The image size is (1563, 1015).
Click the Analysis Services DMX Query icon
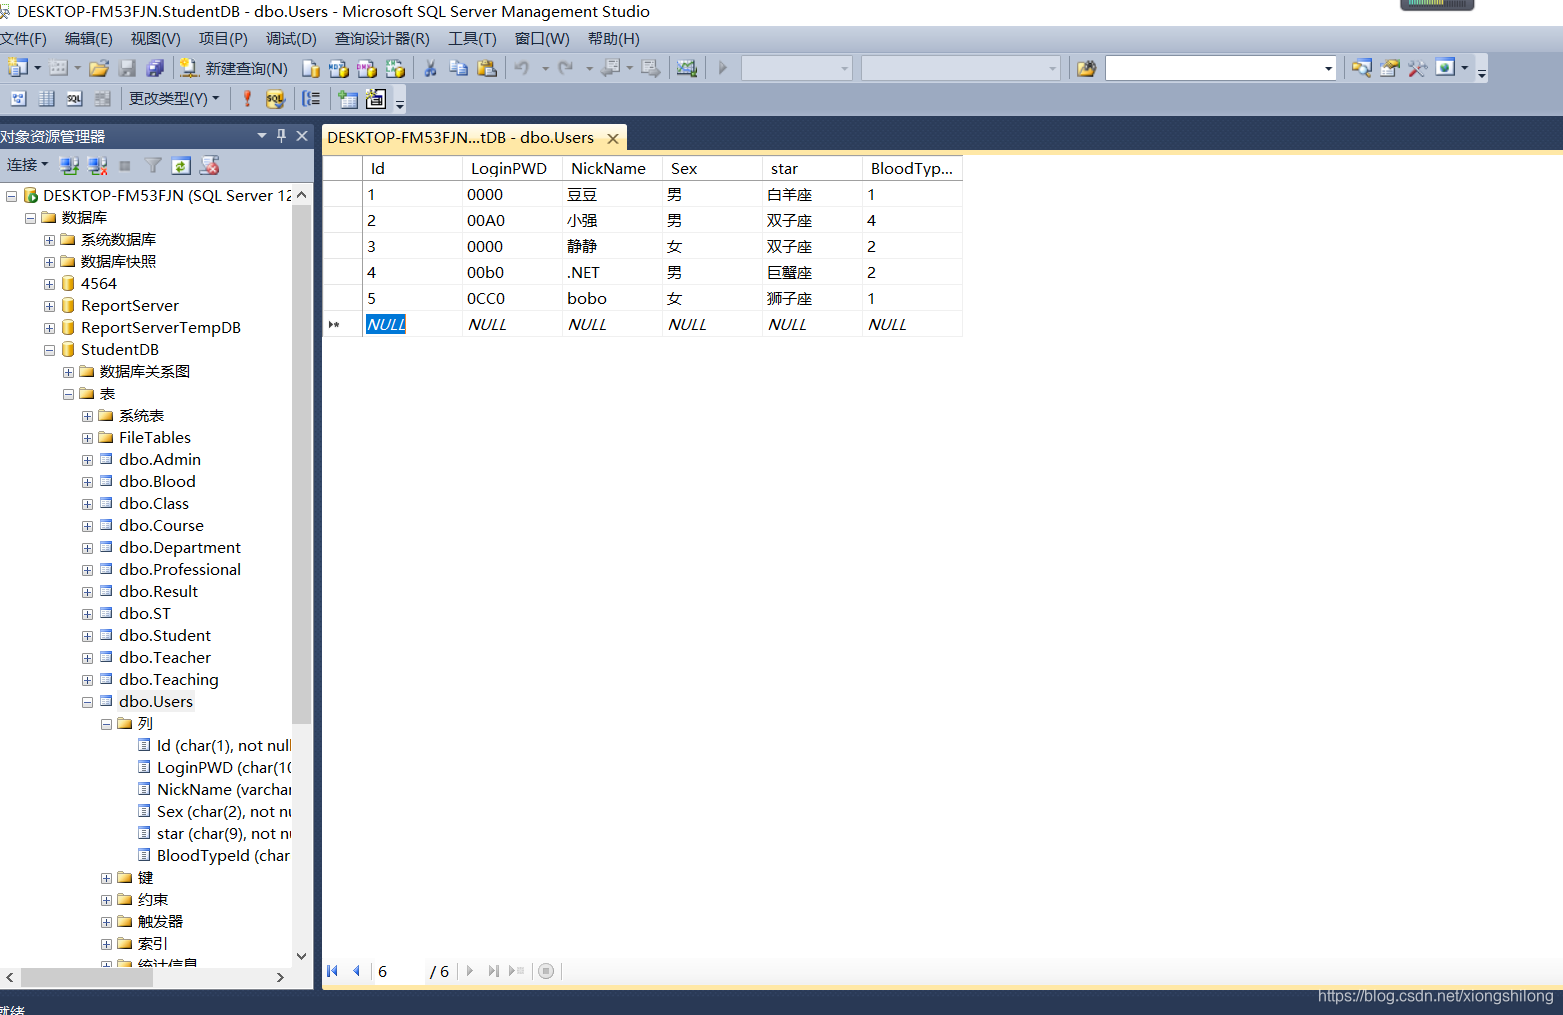367,68
